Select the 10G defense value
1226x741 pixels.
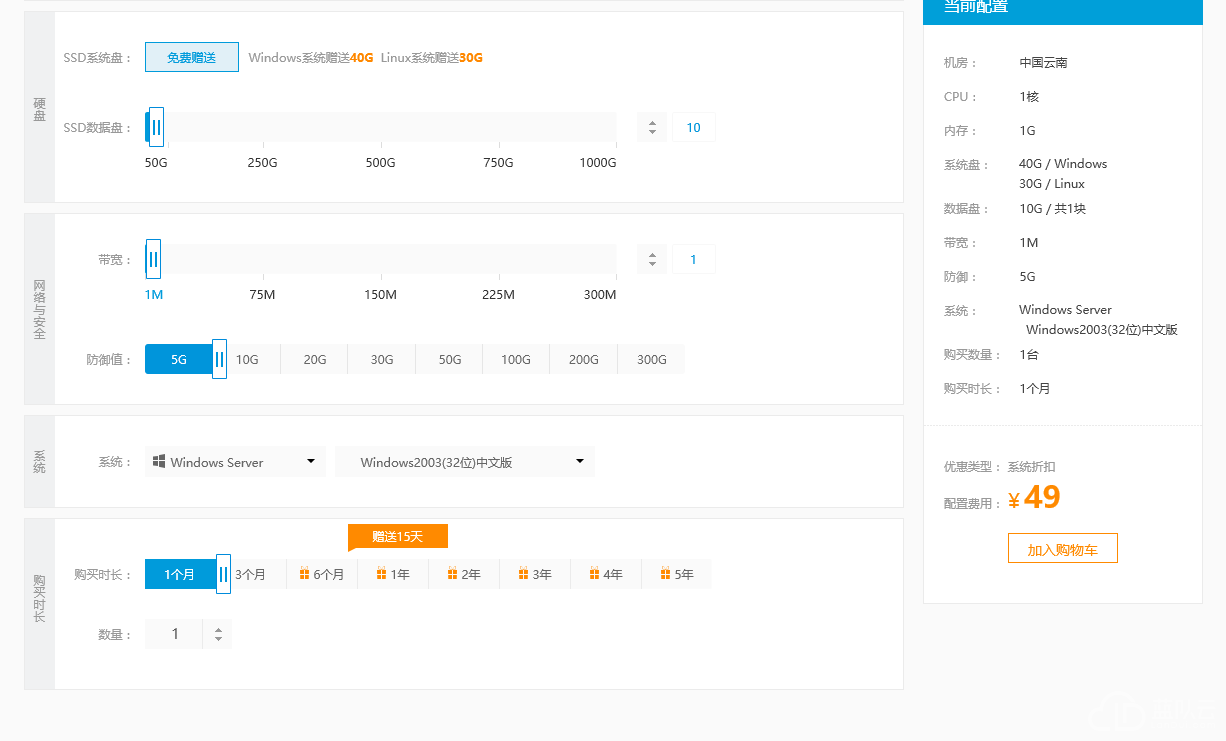(x=247, y=359)
